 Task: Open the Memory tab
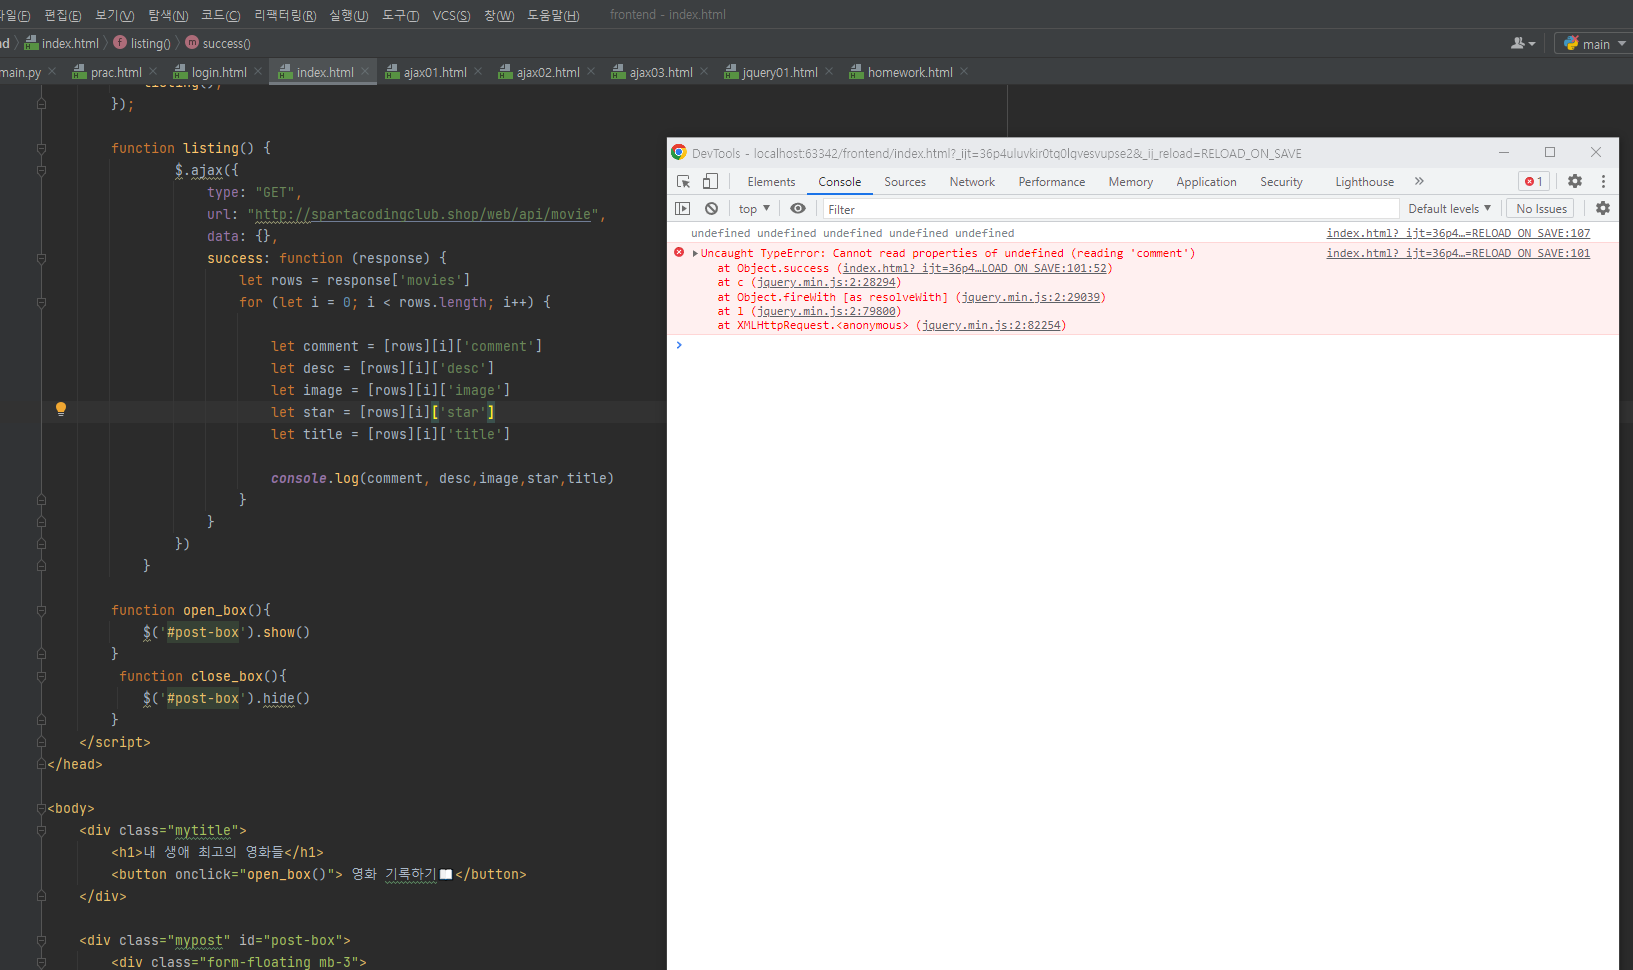[x=1131, y=182]
